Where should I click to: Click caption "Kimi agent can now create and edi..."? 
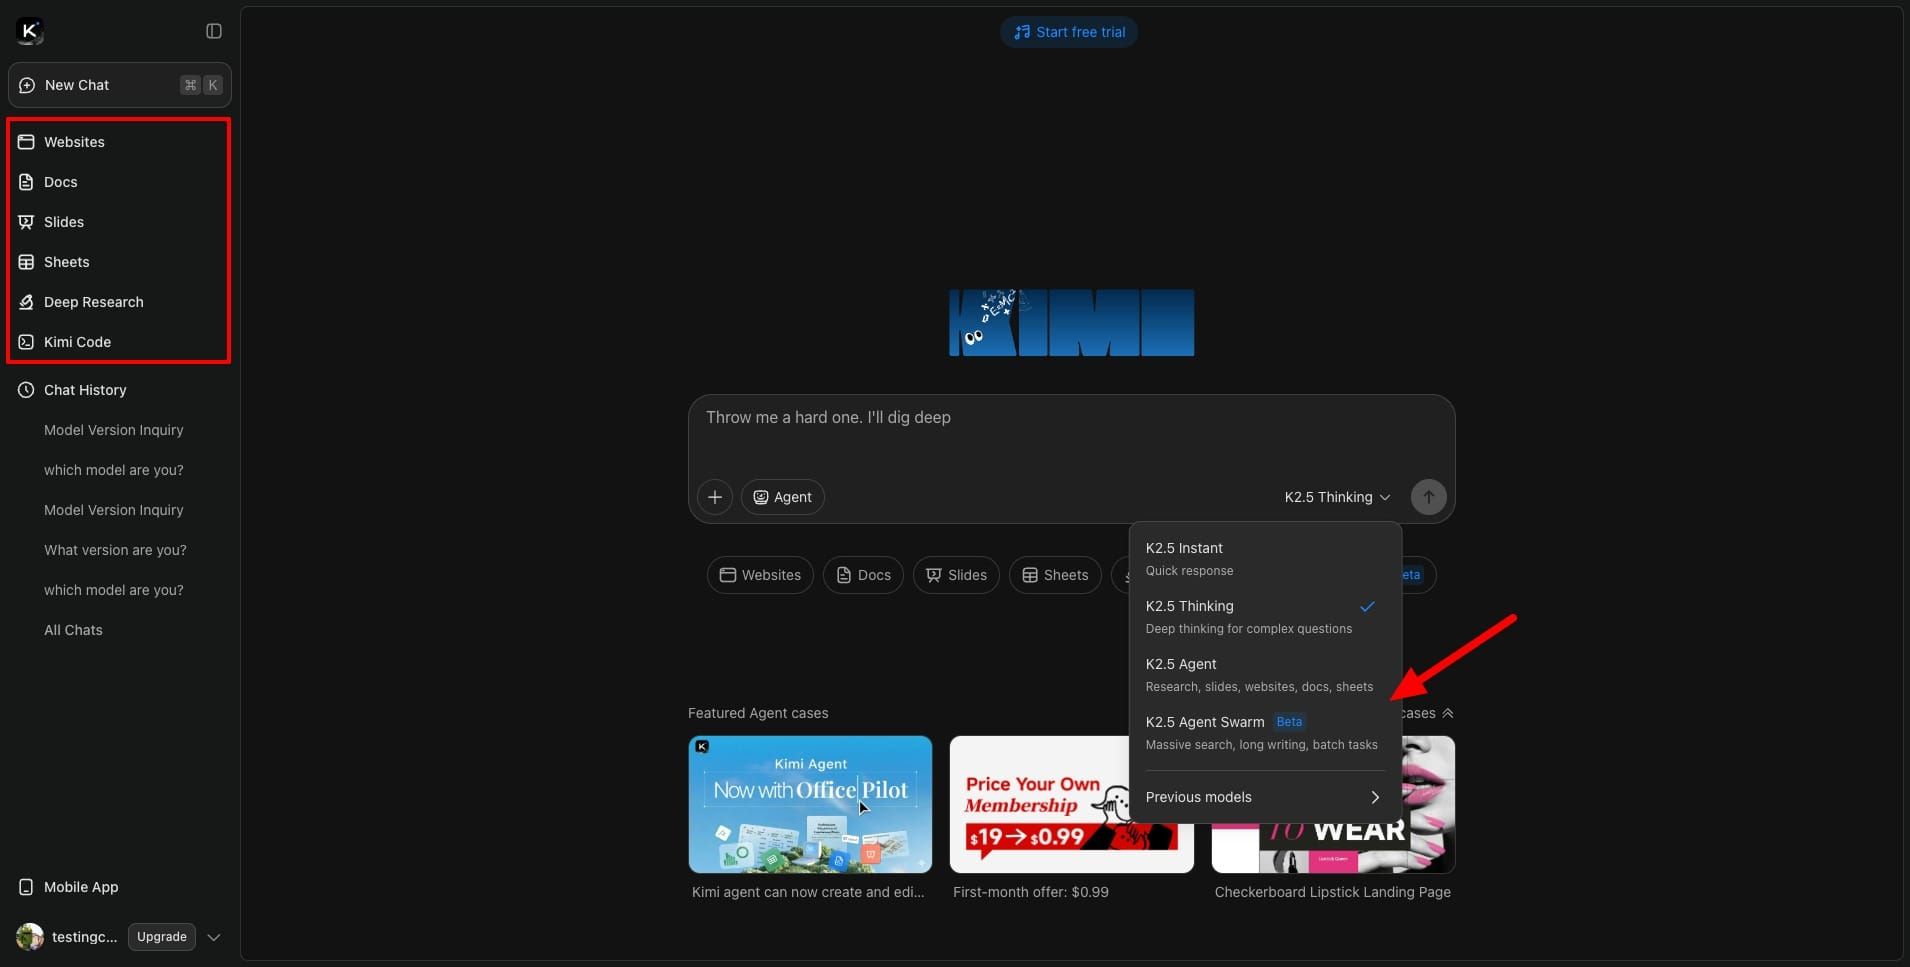pos(808,892)
